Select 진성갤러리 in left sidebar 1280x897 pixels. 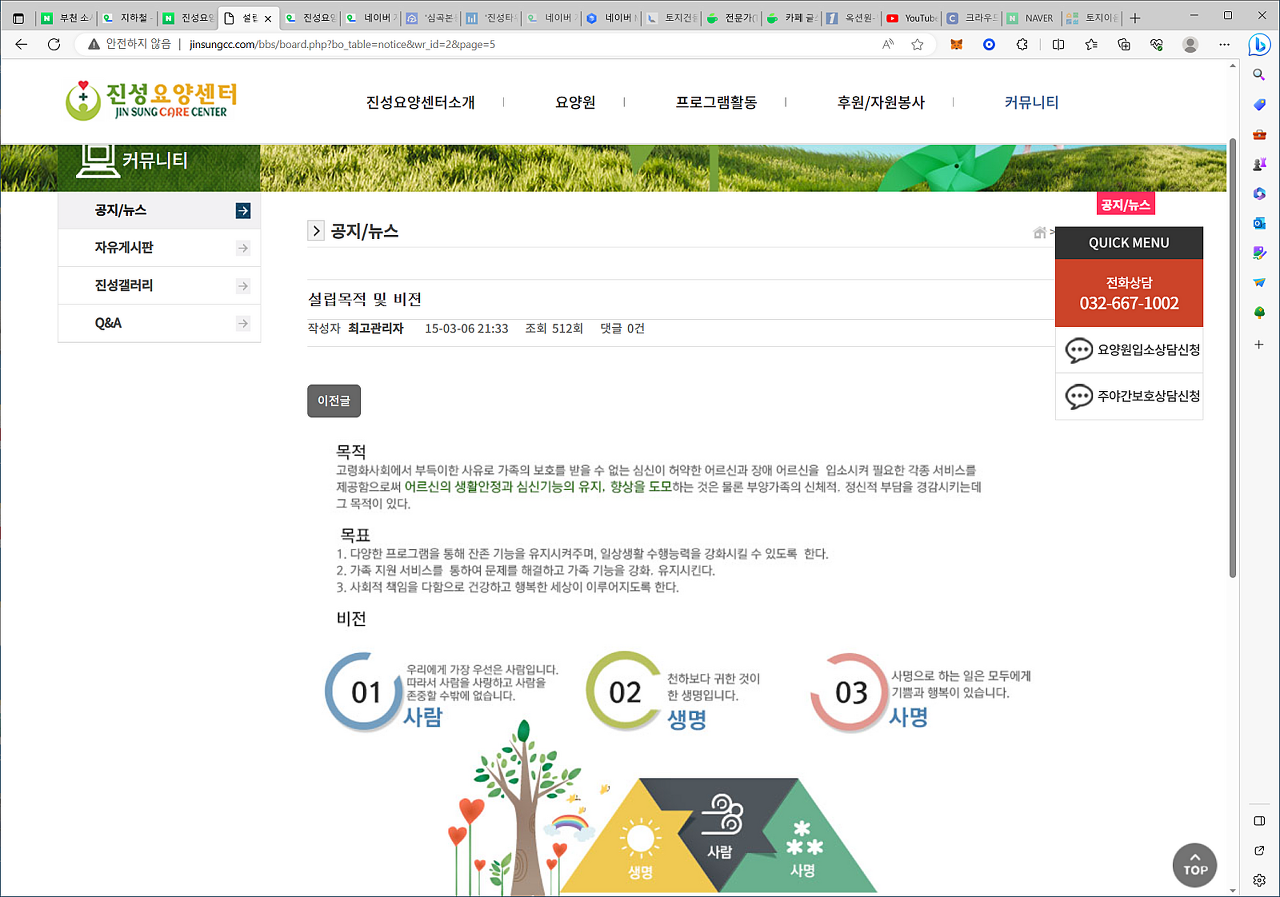pyautogui.click(x=159, y=286)
